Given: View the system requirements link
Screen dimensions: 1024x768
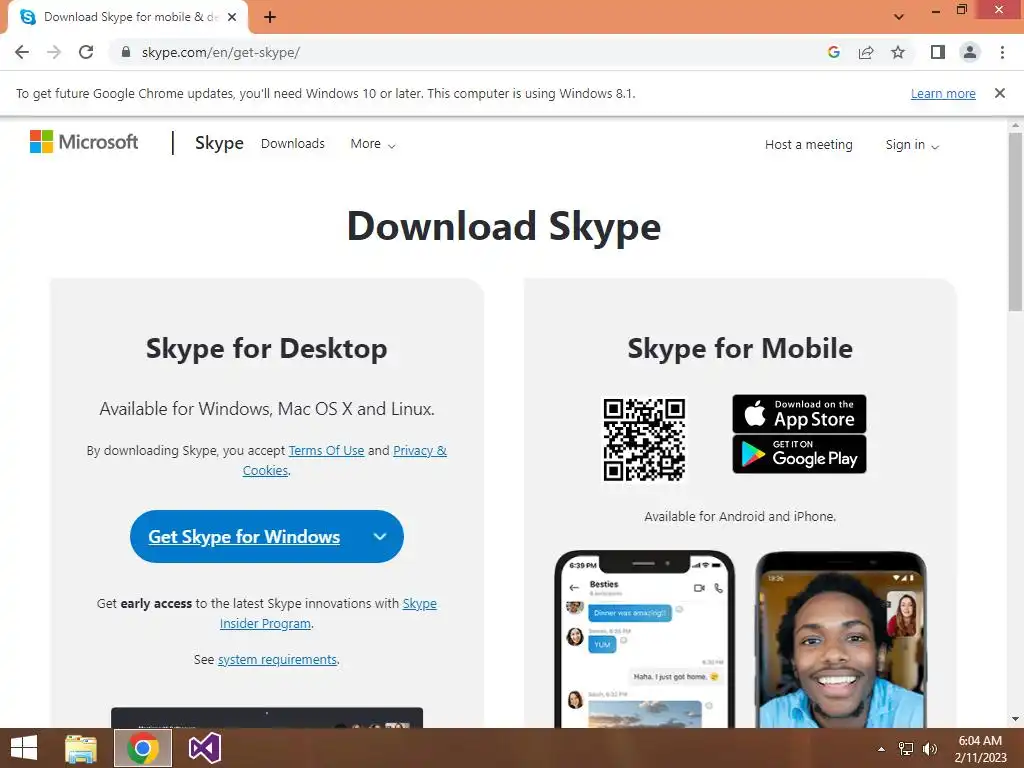Looking at the screenshot, I should point(278,660).
